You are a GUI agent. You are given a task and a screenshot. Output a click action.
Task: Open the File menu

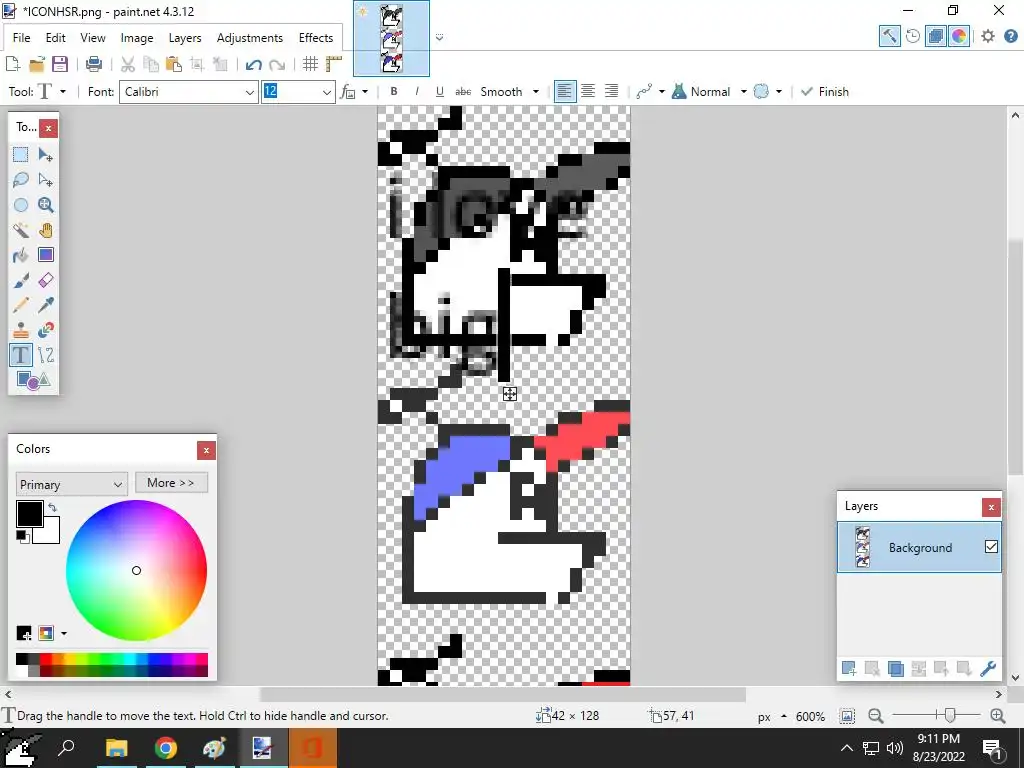[x=22, y=38]
